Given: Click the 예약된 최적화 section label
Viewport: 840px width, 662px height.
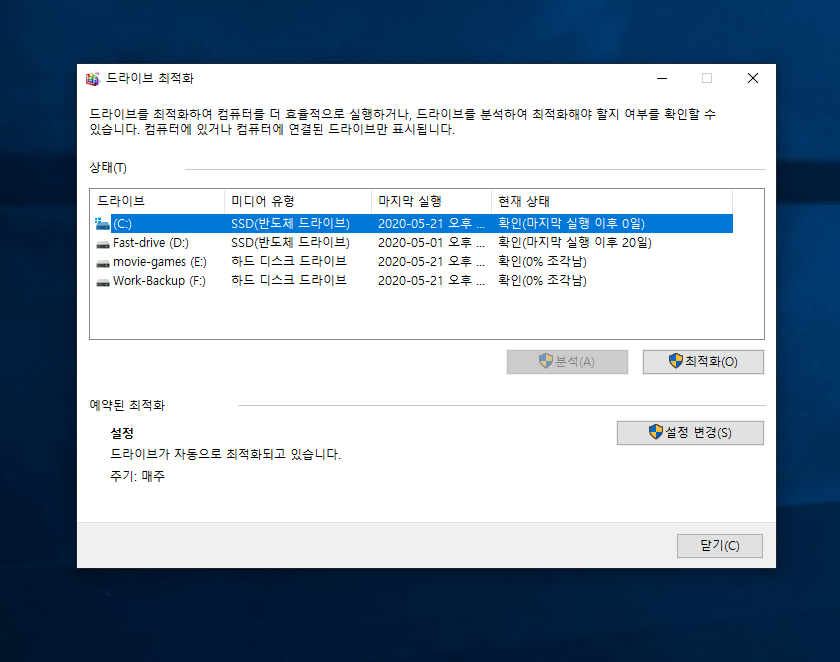Looking at the screenshot, I should (x=127, y=405).
